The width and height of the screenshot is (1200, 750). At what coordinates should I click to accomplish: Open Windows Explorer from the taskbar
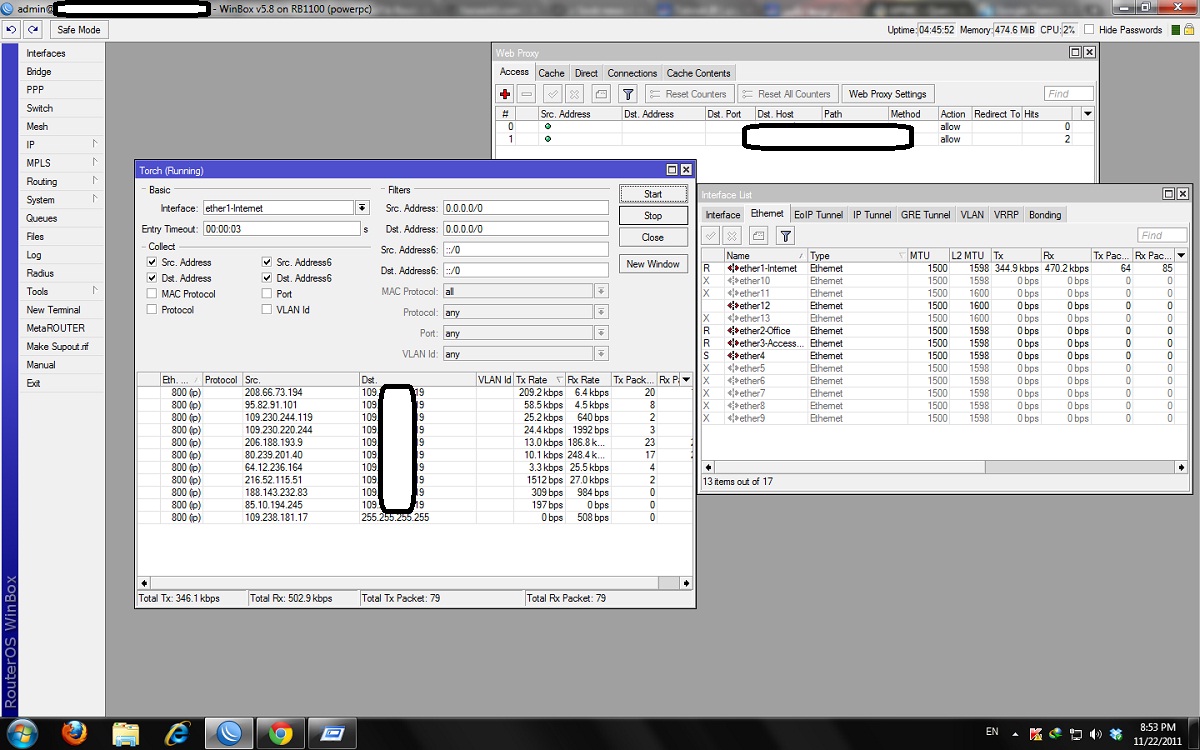[x=127, y=733]
